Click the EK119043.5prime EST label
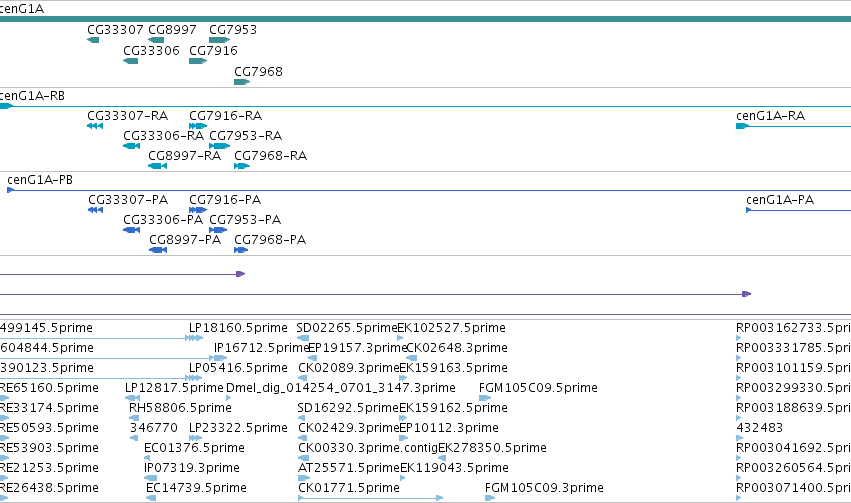Viewport: 851px width, 503px height. (x=454, y=468)
